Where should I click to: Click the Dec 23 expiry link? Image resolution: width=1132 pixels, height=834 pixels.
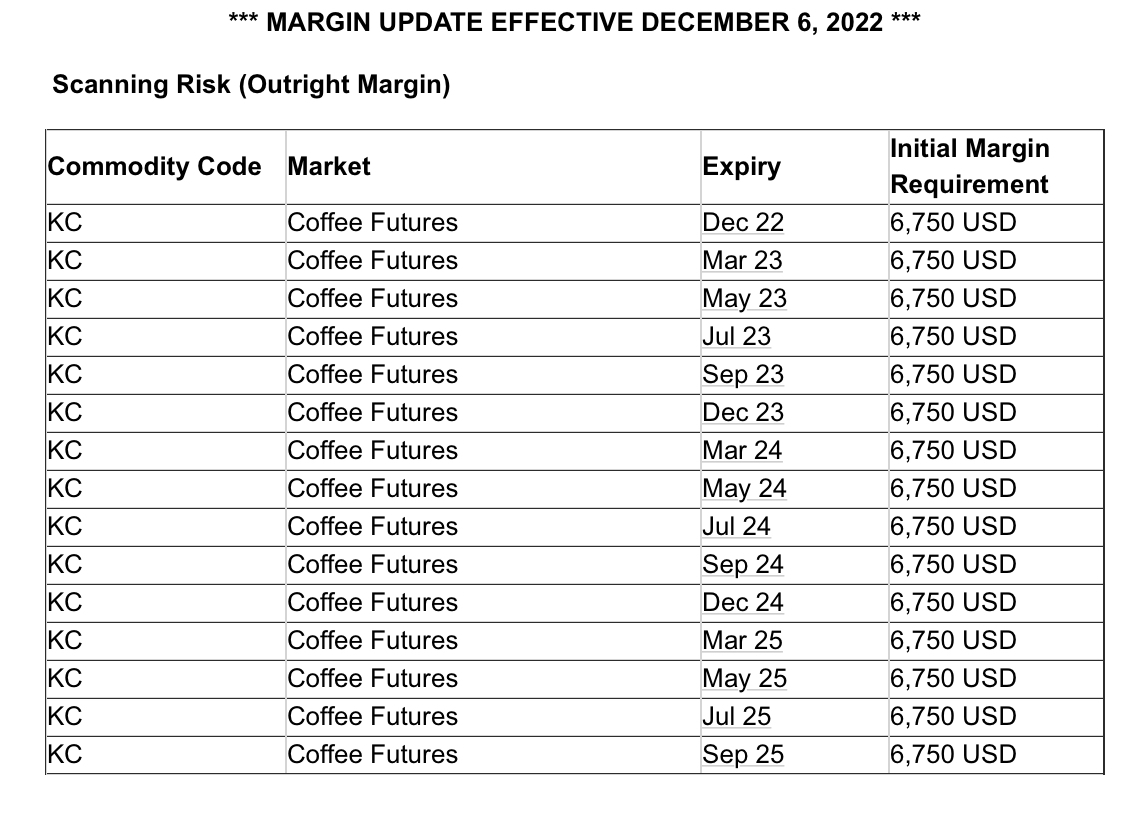click(x=743, y=412)
